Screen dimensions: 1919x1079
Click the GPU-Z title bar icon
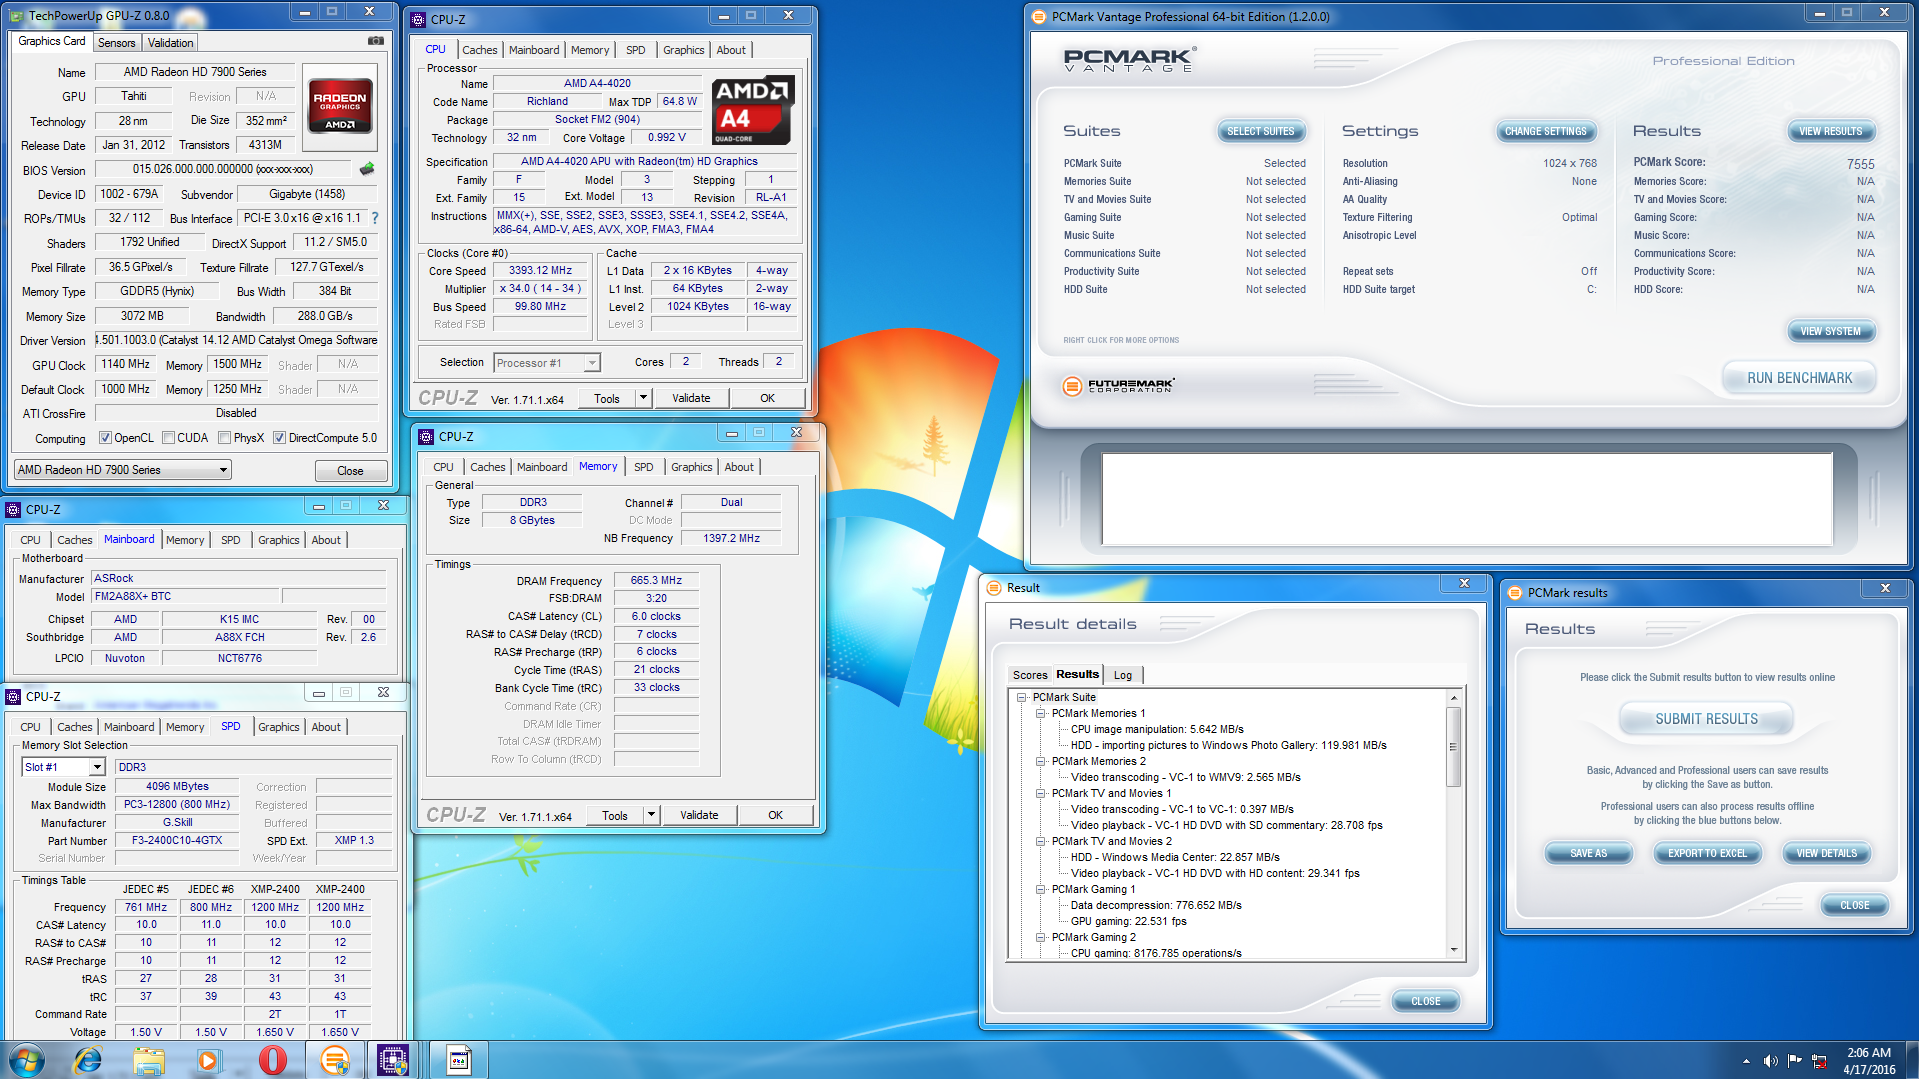17,15
